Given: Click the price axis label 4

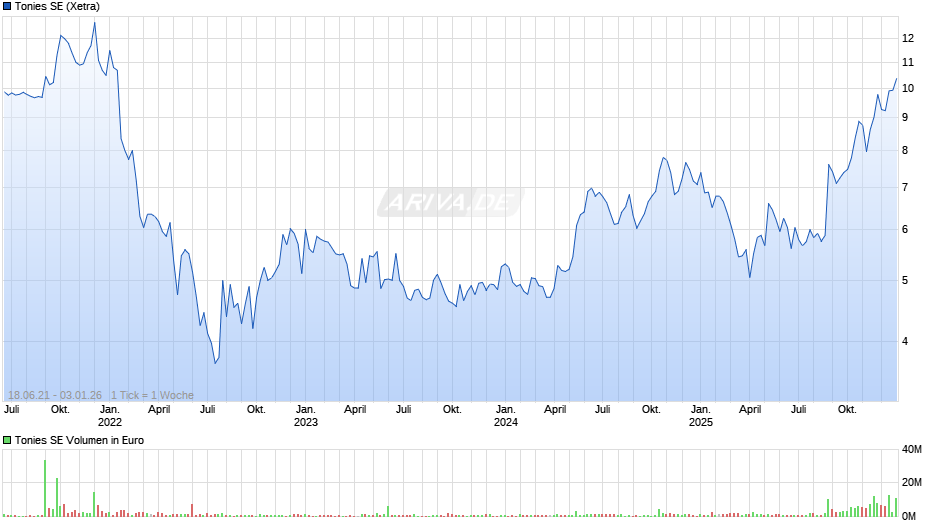Looking at the screenshot, I should click(x=905, y=341).
